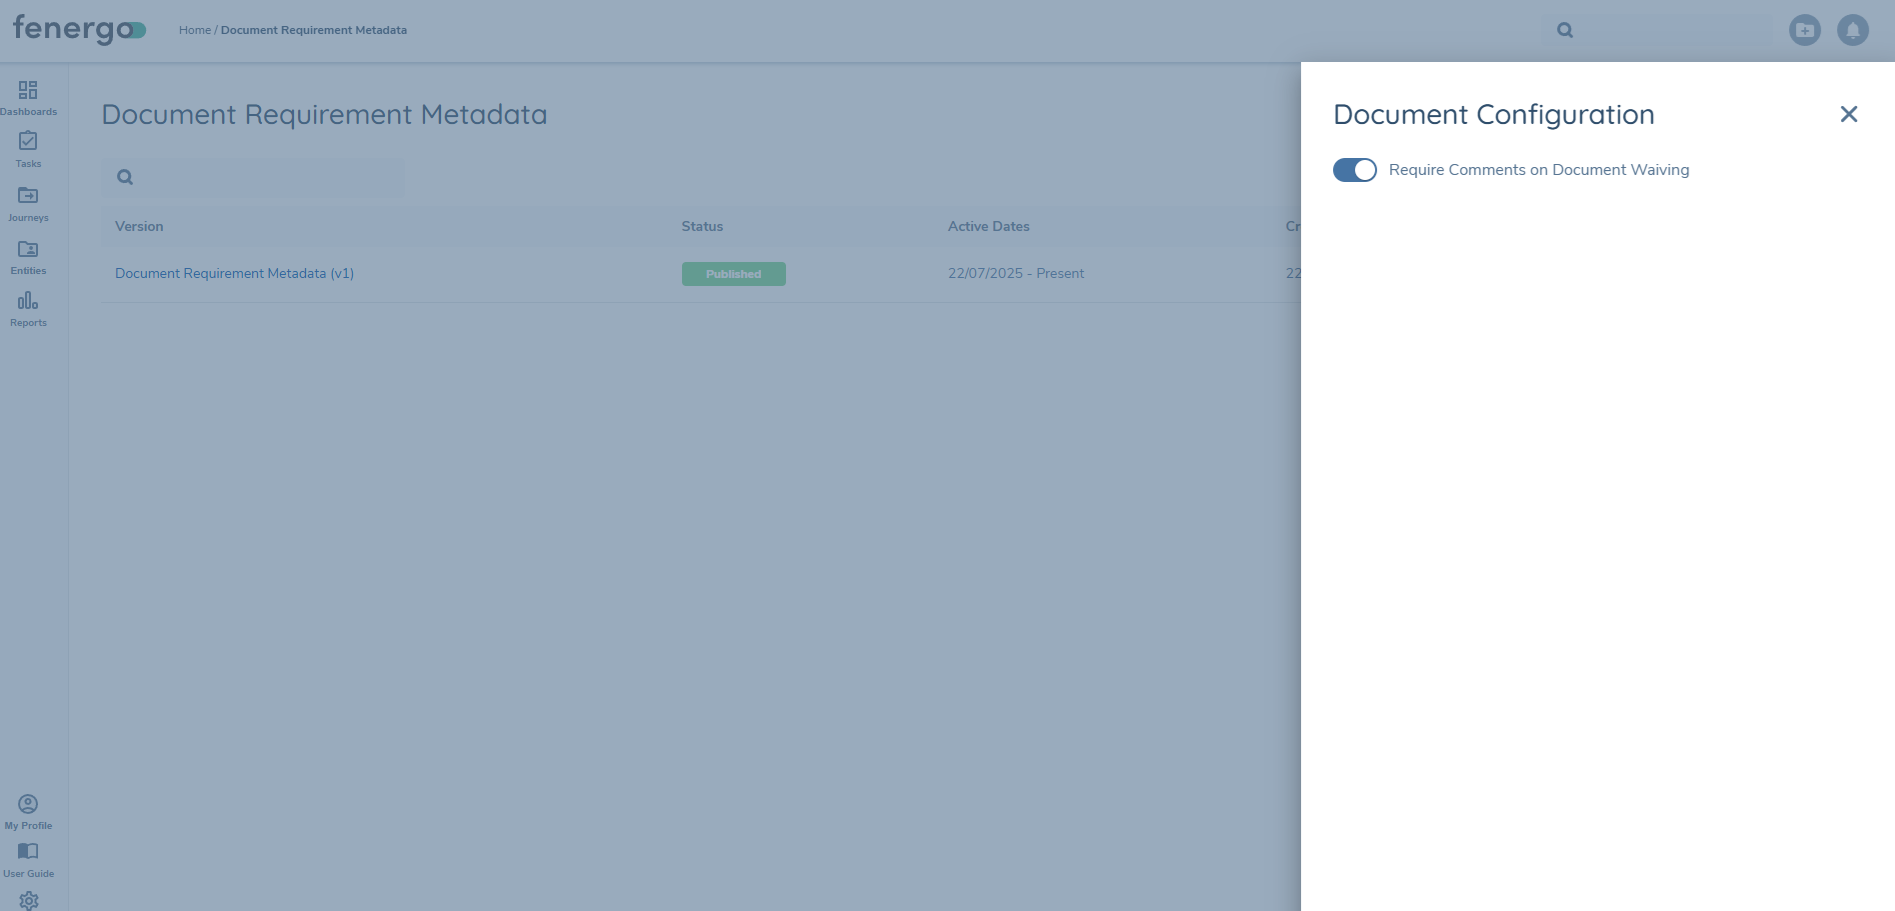Viewport: 1895px width, 911px height.
Task: Open Settings via the gear icon
Action: (28, 901)
